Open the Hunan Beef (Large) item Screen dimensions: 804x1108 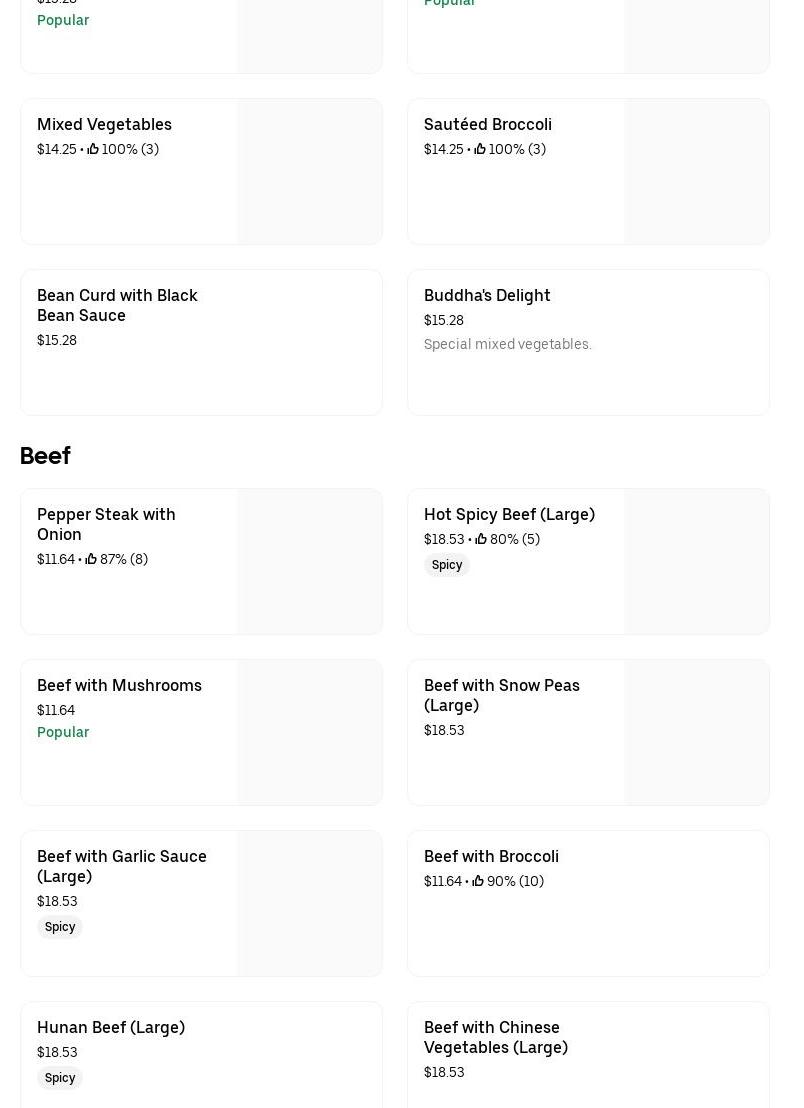(x=111, y=1027)
